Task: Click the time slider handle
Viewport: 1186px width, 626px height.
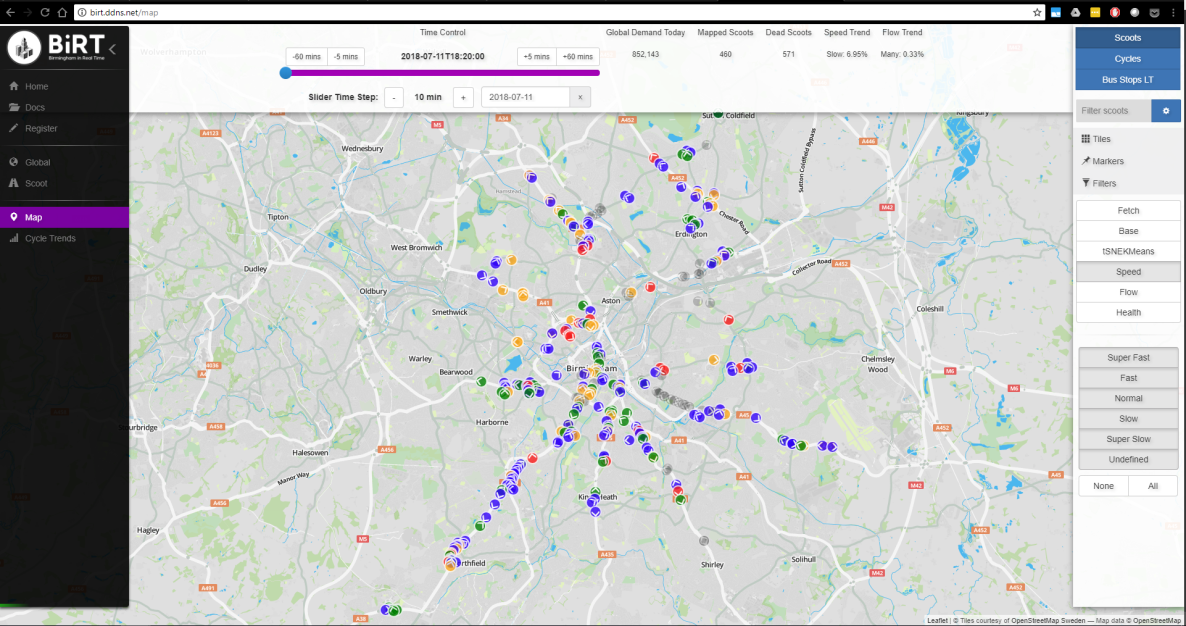Action: coord(285,73)
